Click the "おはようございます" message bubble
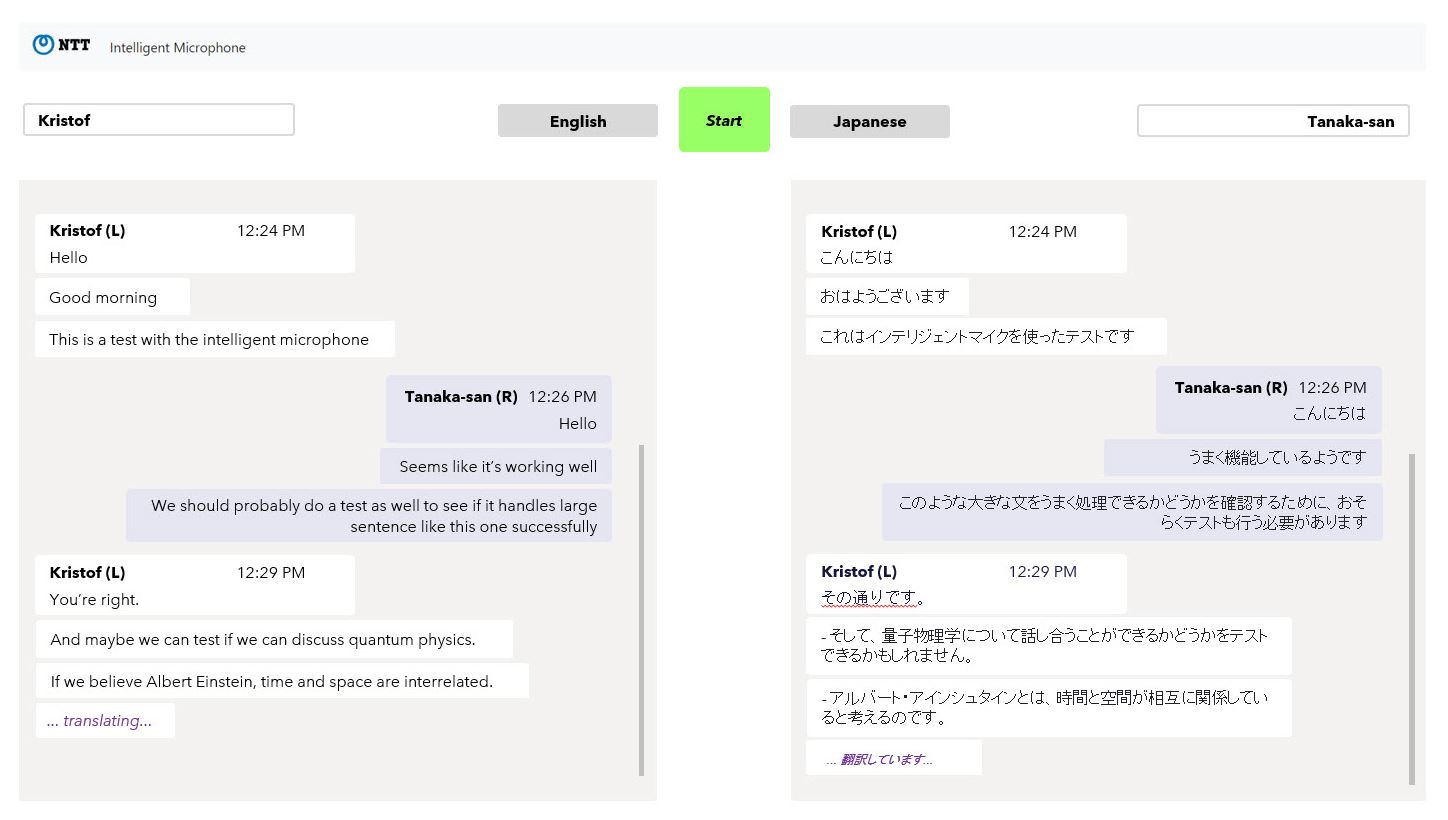Screen dimensions: 1448x820 click(x=887, y=296)
